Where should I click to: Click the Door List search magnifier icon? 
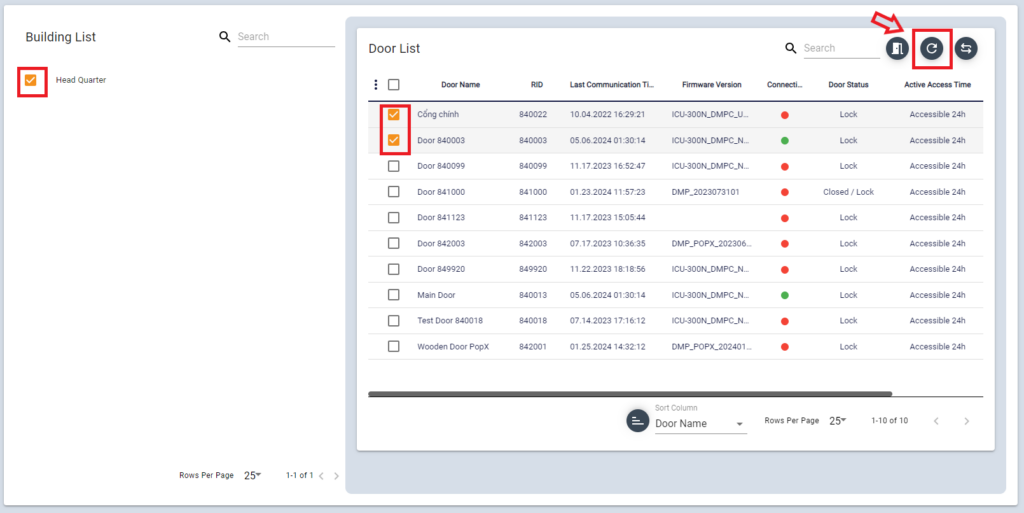(791, 48)
